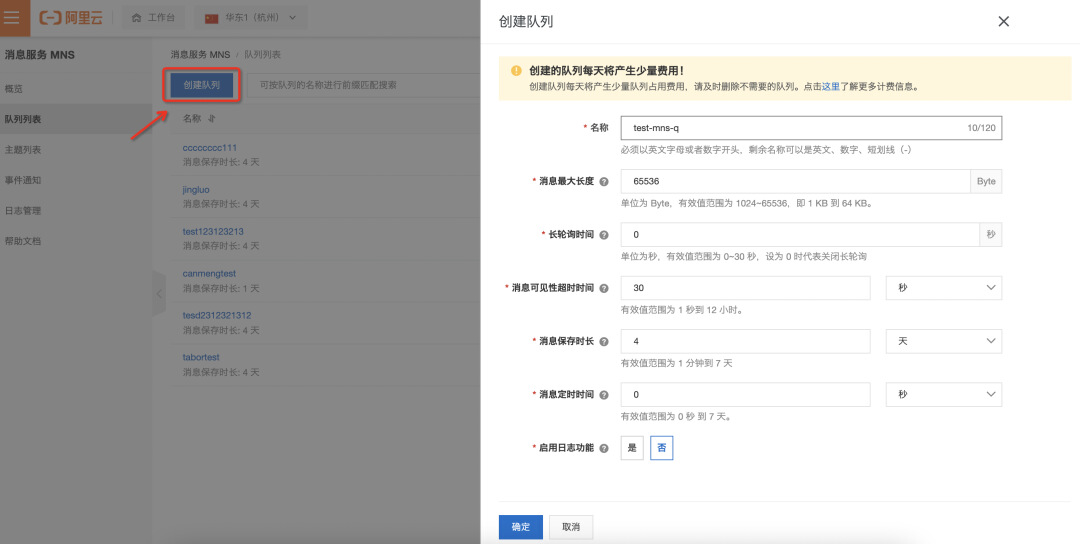
Task: Click the 消息服务 MNS sidebar title
Action: tap(39, 55)
